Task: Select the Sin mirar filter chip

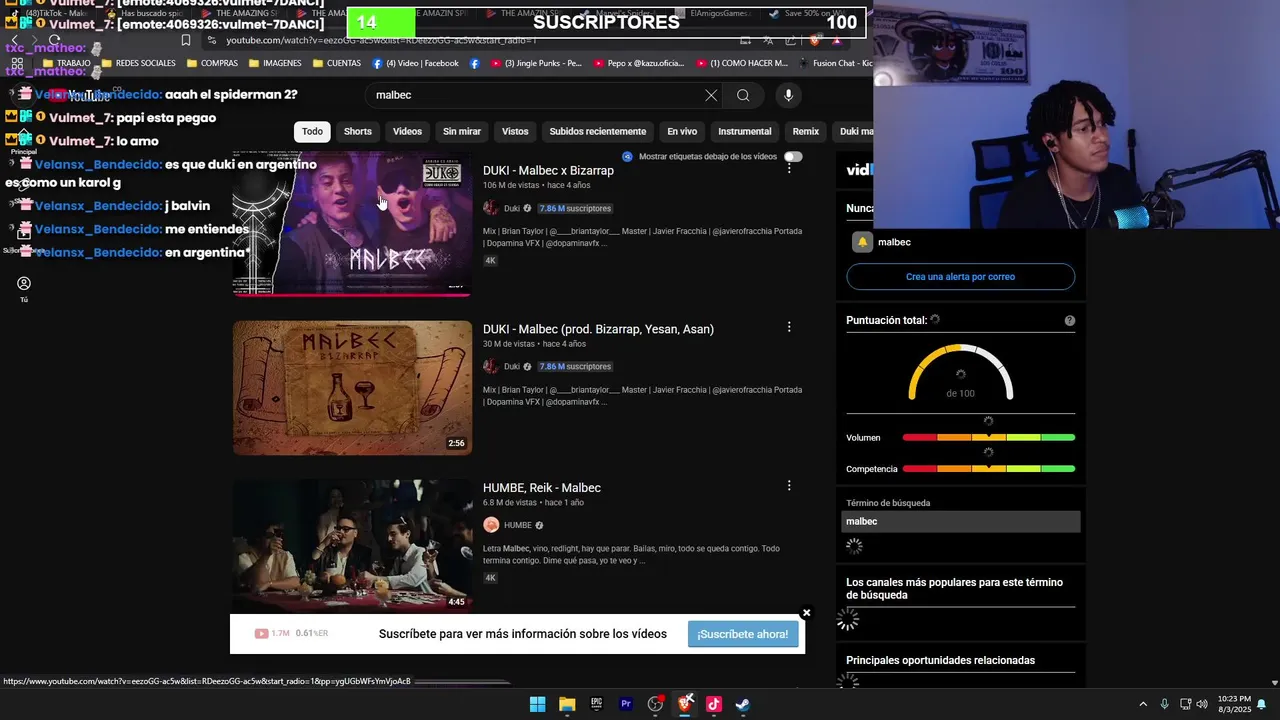Action: click(x=462, y=131)
